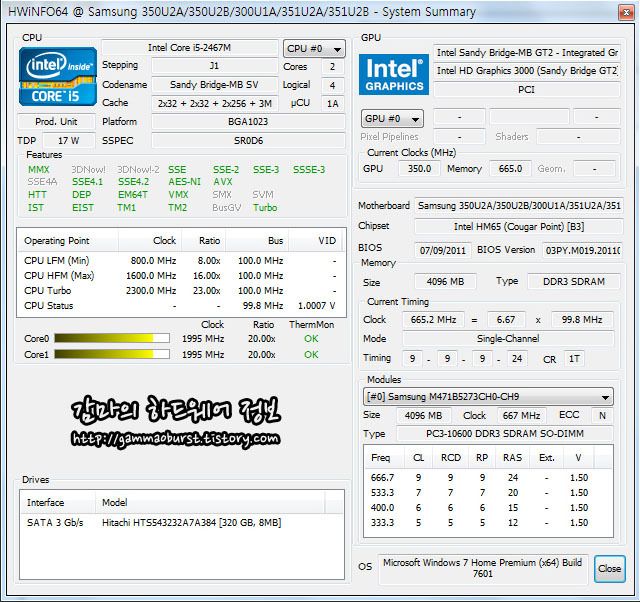Click the Microsoft Windows 7 Home Premium OS field

tap(483, 569)
